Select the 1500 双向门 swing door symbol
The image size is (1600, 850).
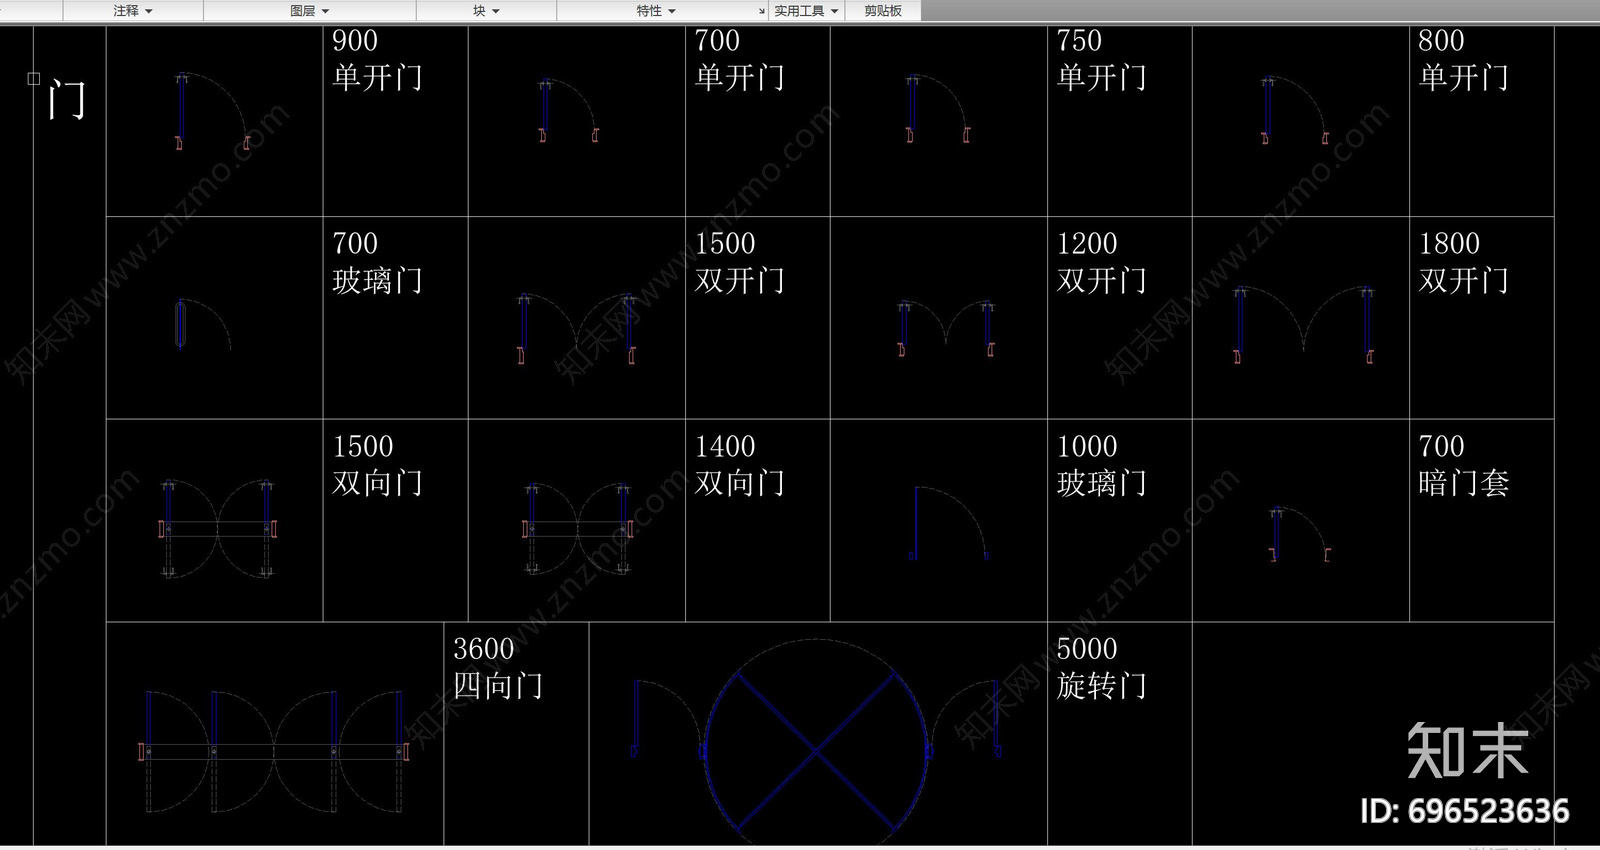(217, 529)
